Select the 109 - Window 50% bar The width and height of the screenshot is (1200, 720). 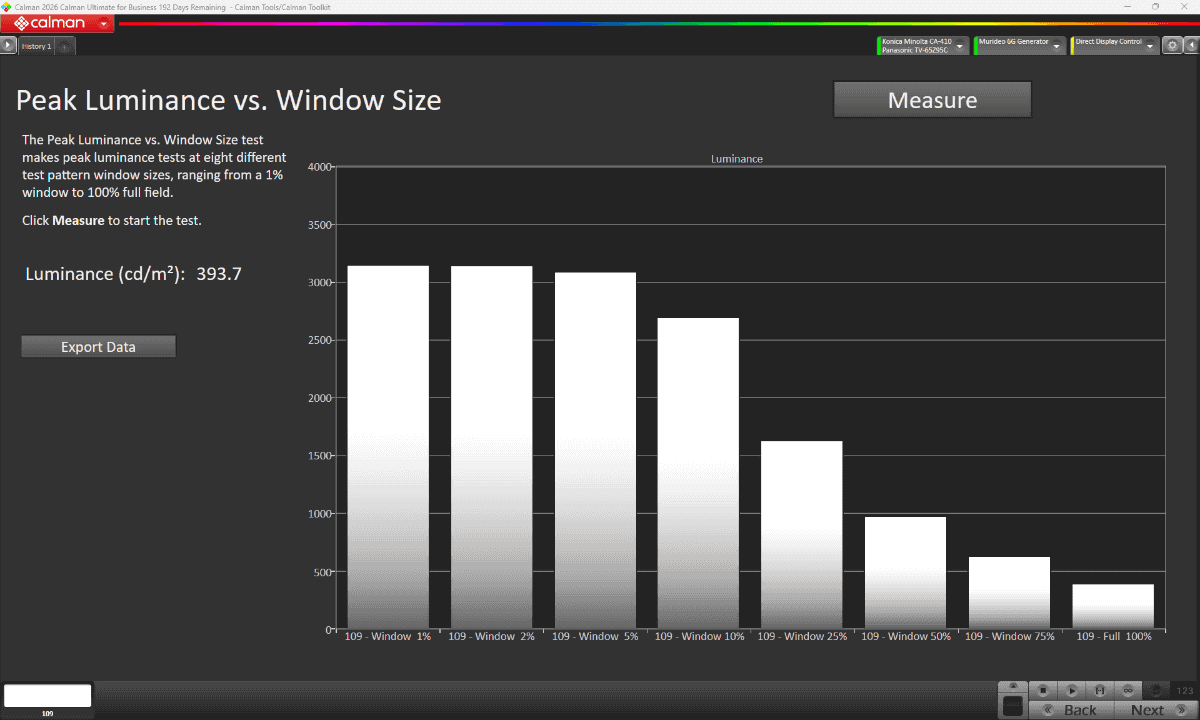[905, 573]
